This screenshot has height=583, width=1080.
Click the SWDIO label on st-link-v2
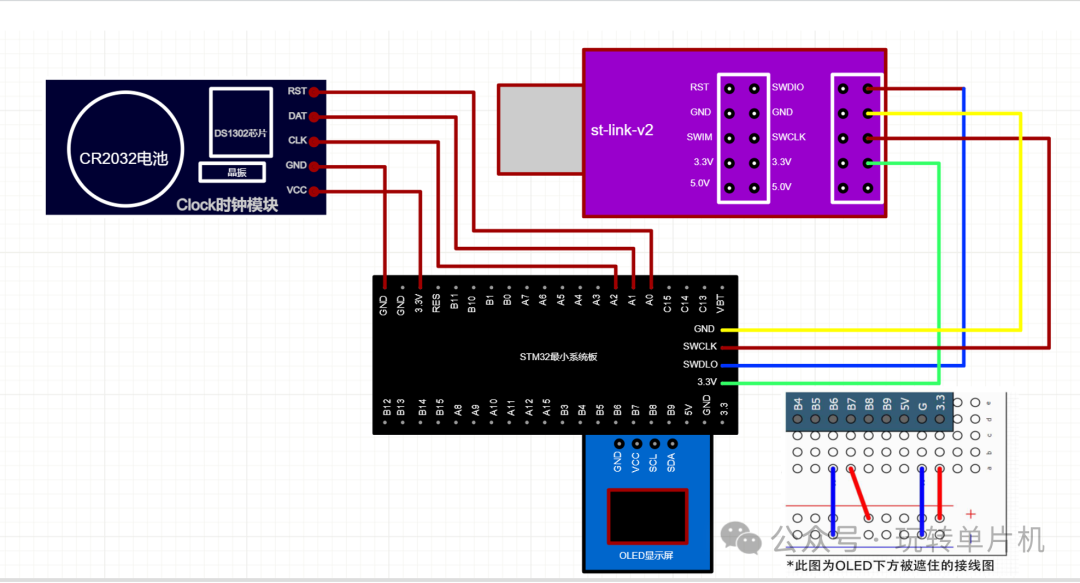pyautogui.click(x=787, y=88)
